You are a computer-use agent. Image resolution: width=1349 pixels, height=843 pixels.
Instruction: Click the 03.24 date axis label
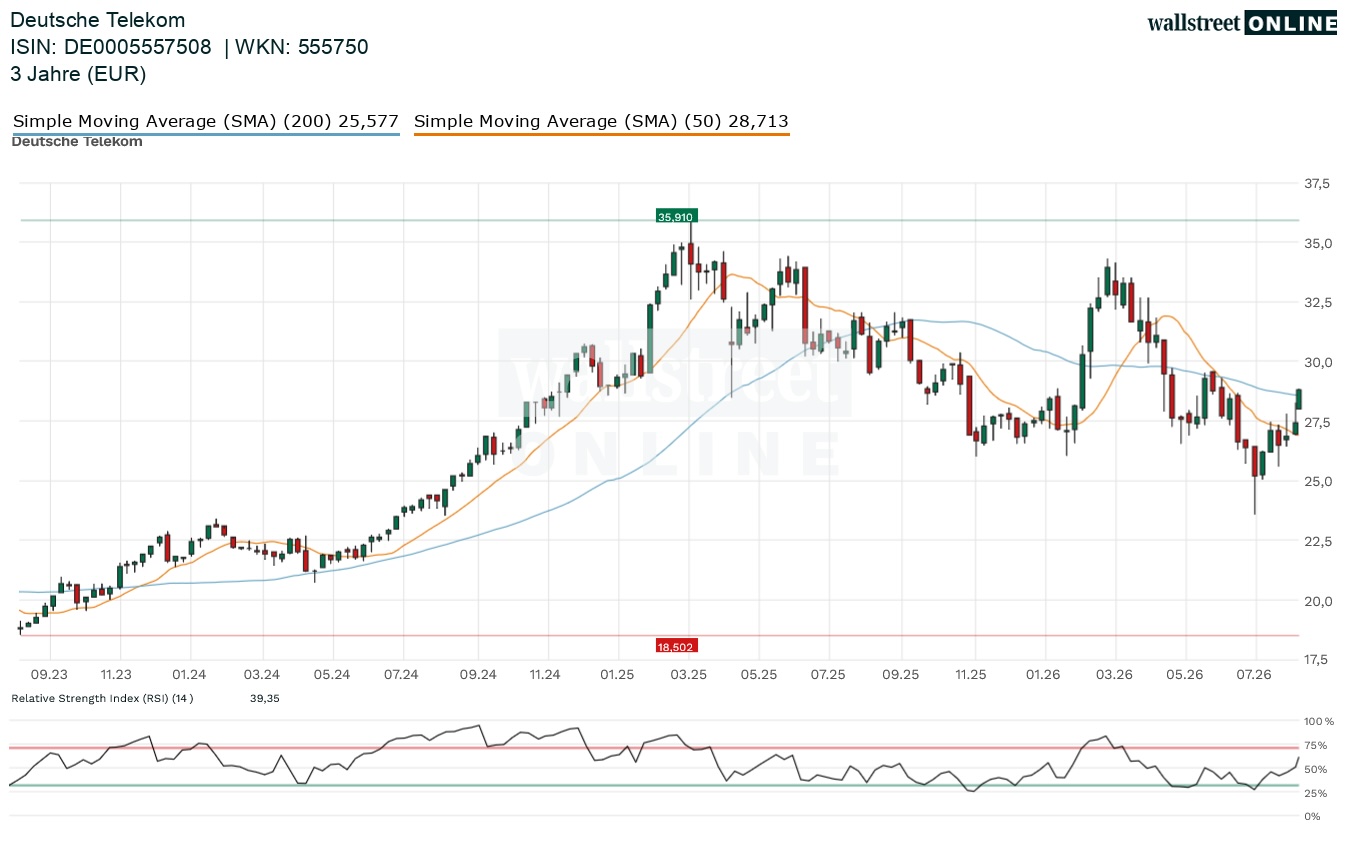click(261, 675)
